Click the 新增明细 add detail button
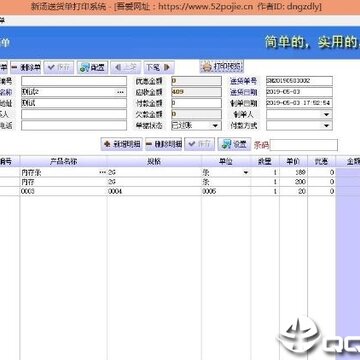The height and width of the screenshot is (360, 360). [x=122, y=144]
